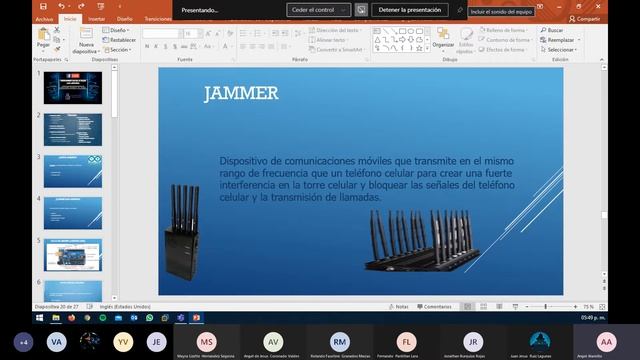The height and width of the screenshot is (360, 640).
Task: Toggle the Notas pane
Action: click(398, 307)
